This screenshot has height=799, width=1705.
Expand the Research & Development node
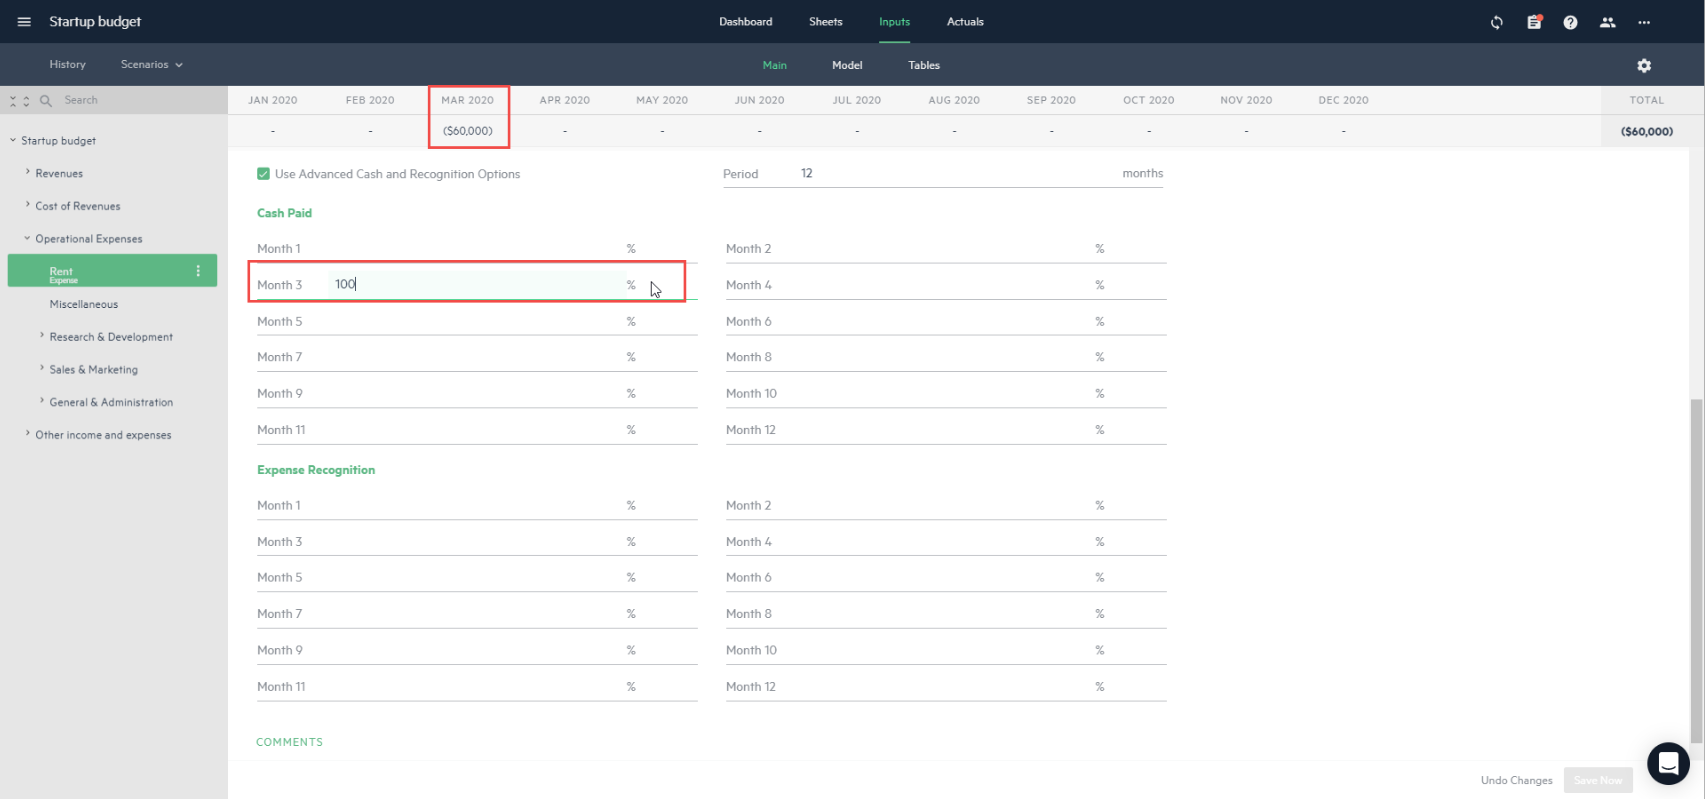[x=42, y=336]
